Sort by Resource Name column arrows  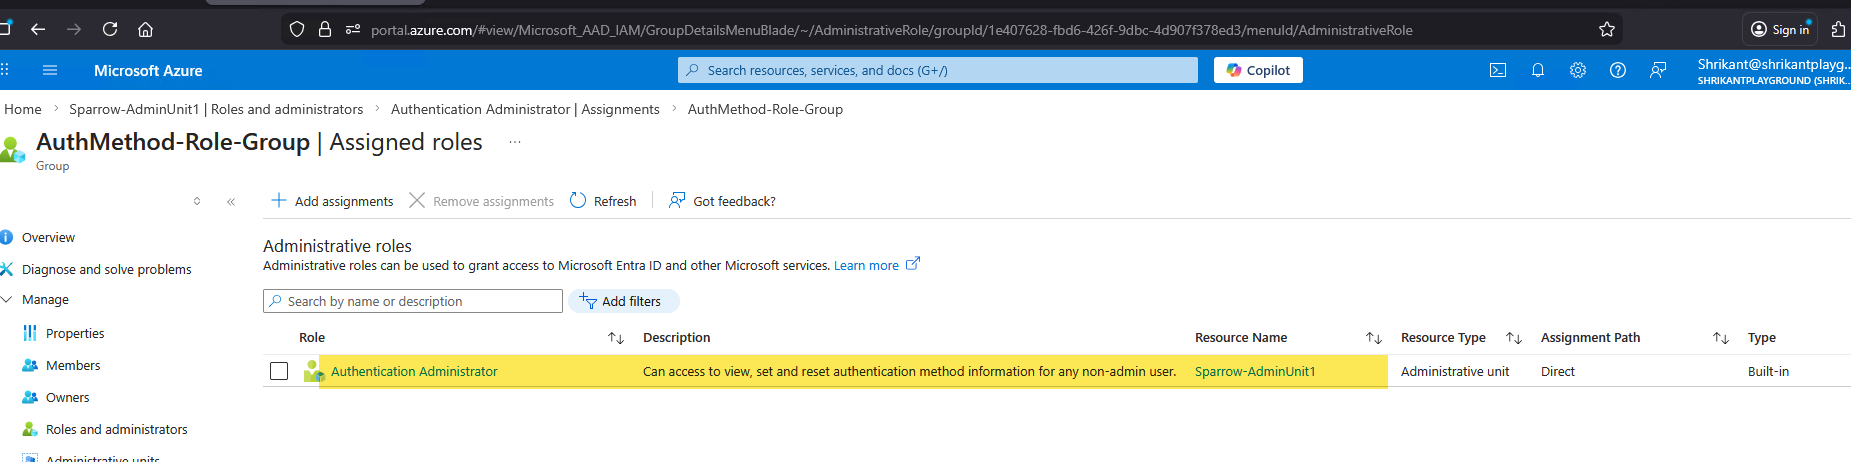coord(1374,338)
